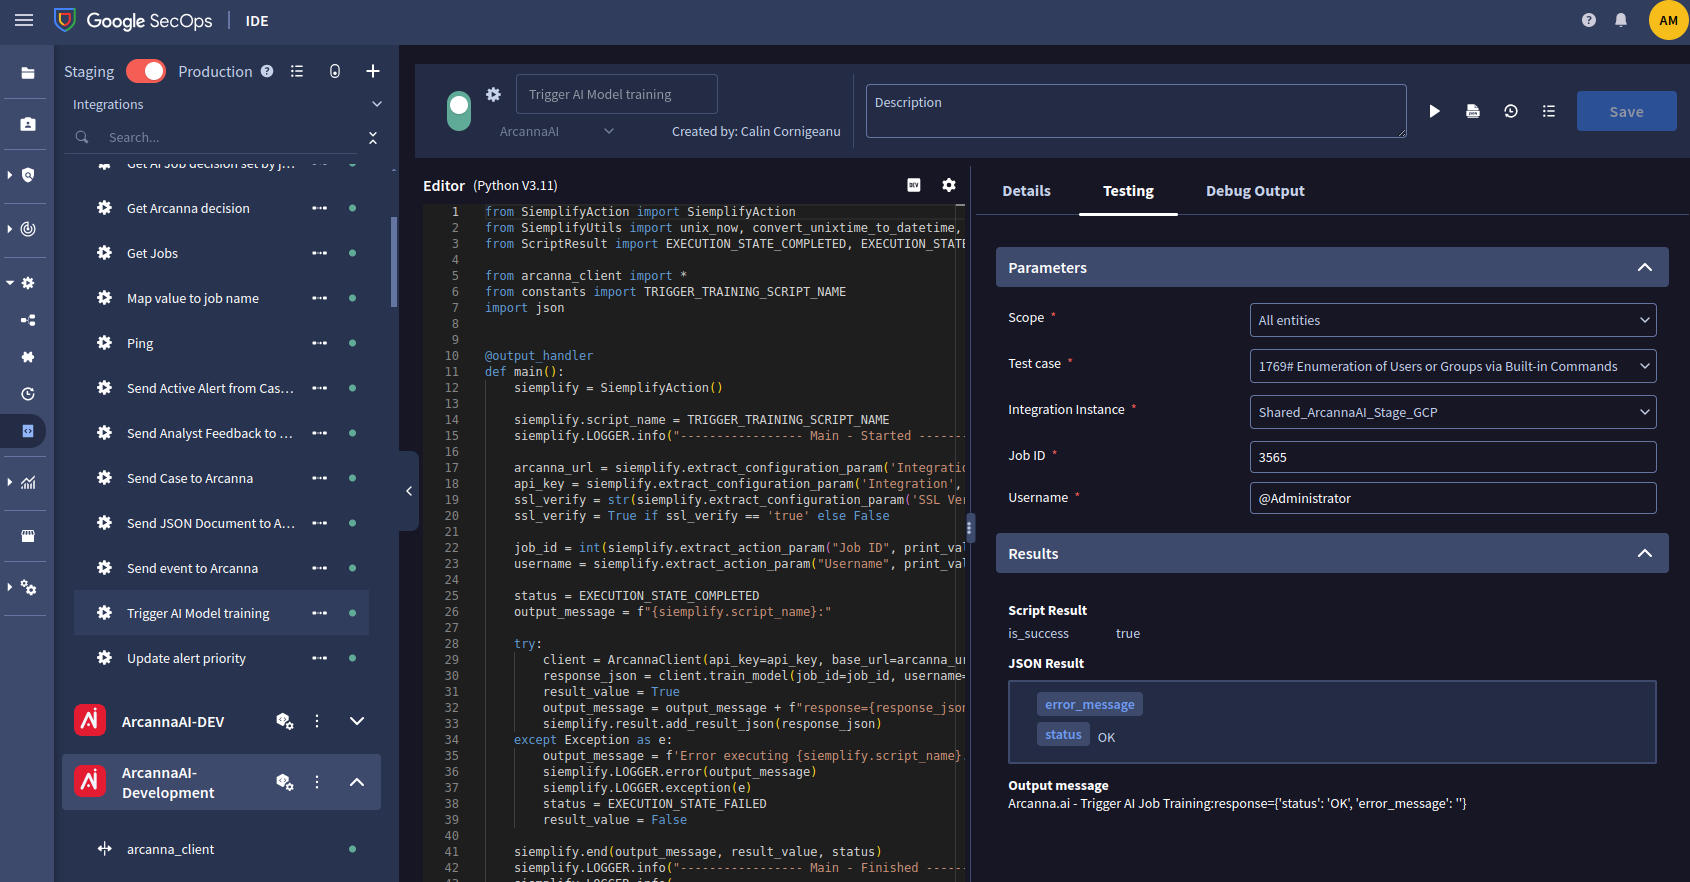1690x882 pixels.
Task: Open the ArcannaAI-DEV three-dot menu
Action: (317, 721)
